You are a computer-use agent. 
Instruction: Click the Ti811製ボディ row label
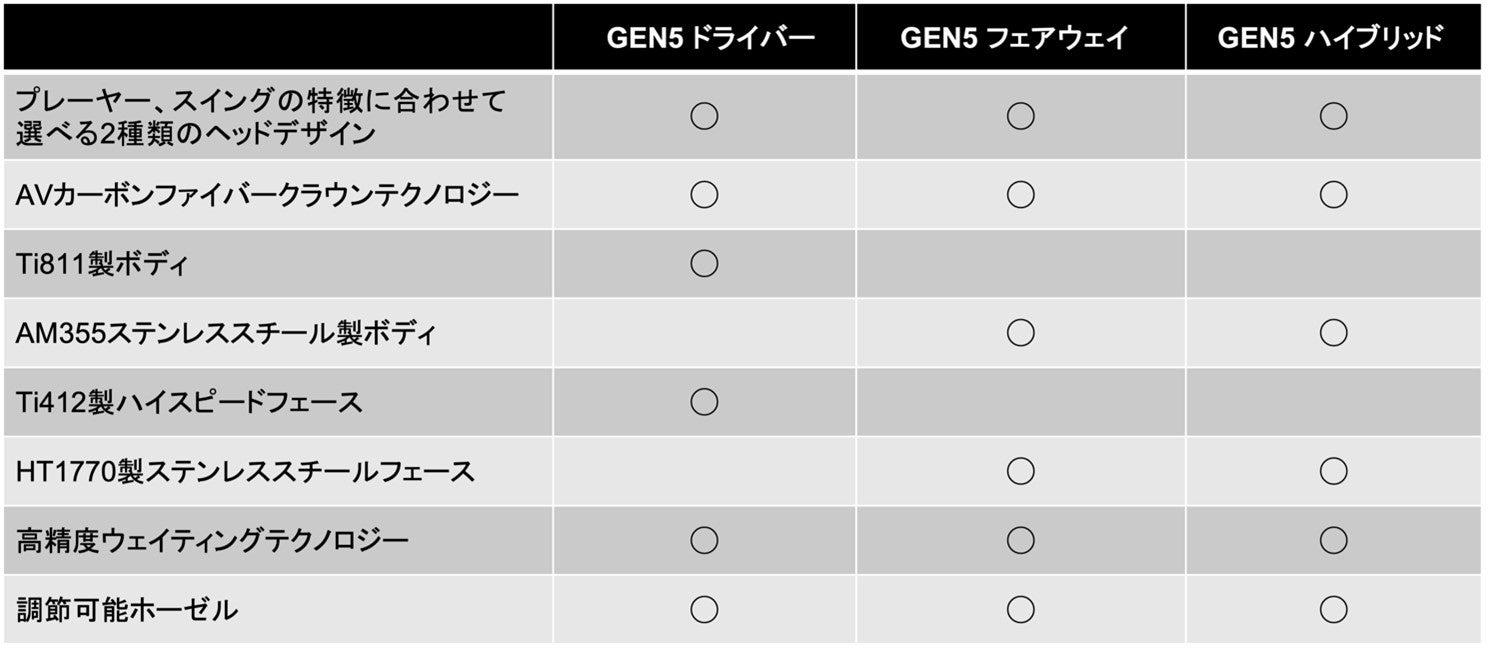click(x=102, y=264)
